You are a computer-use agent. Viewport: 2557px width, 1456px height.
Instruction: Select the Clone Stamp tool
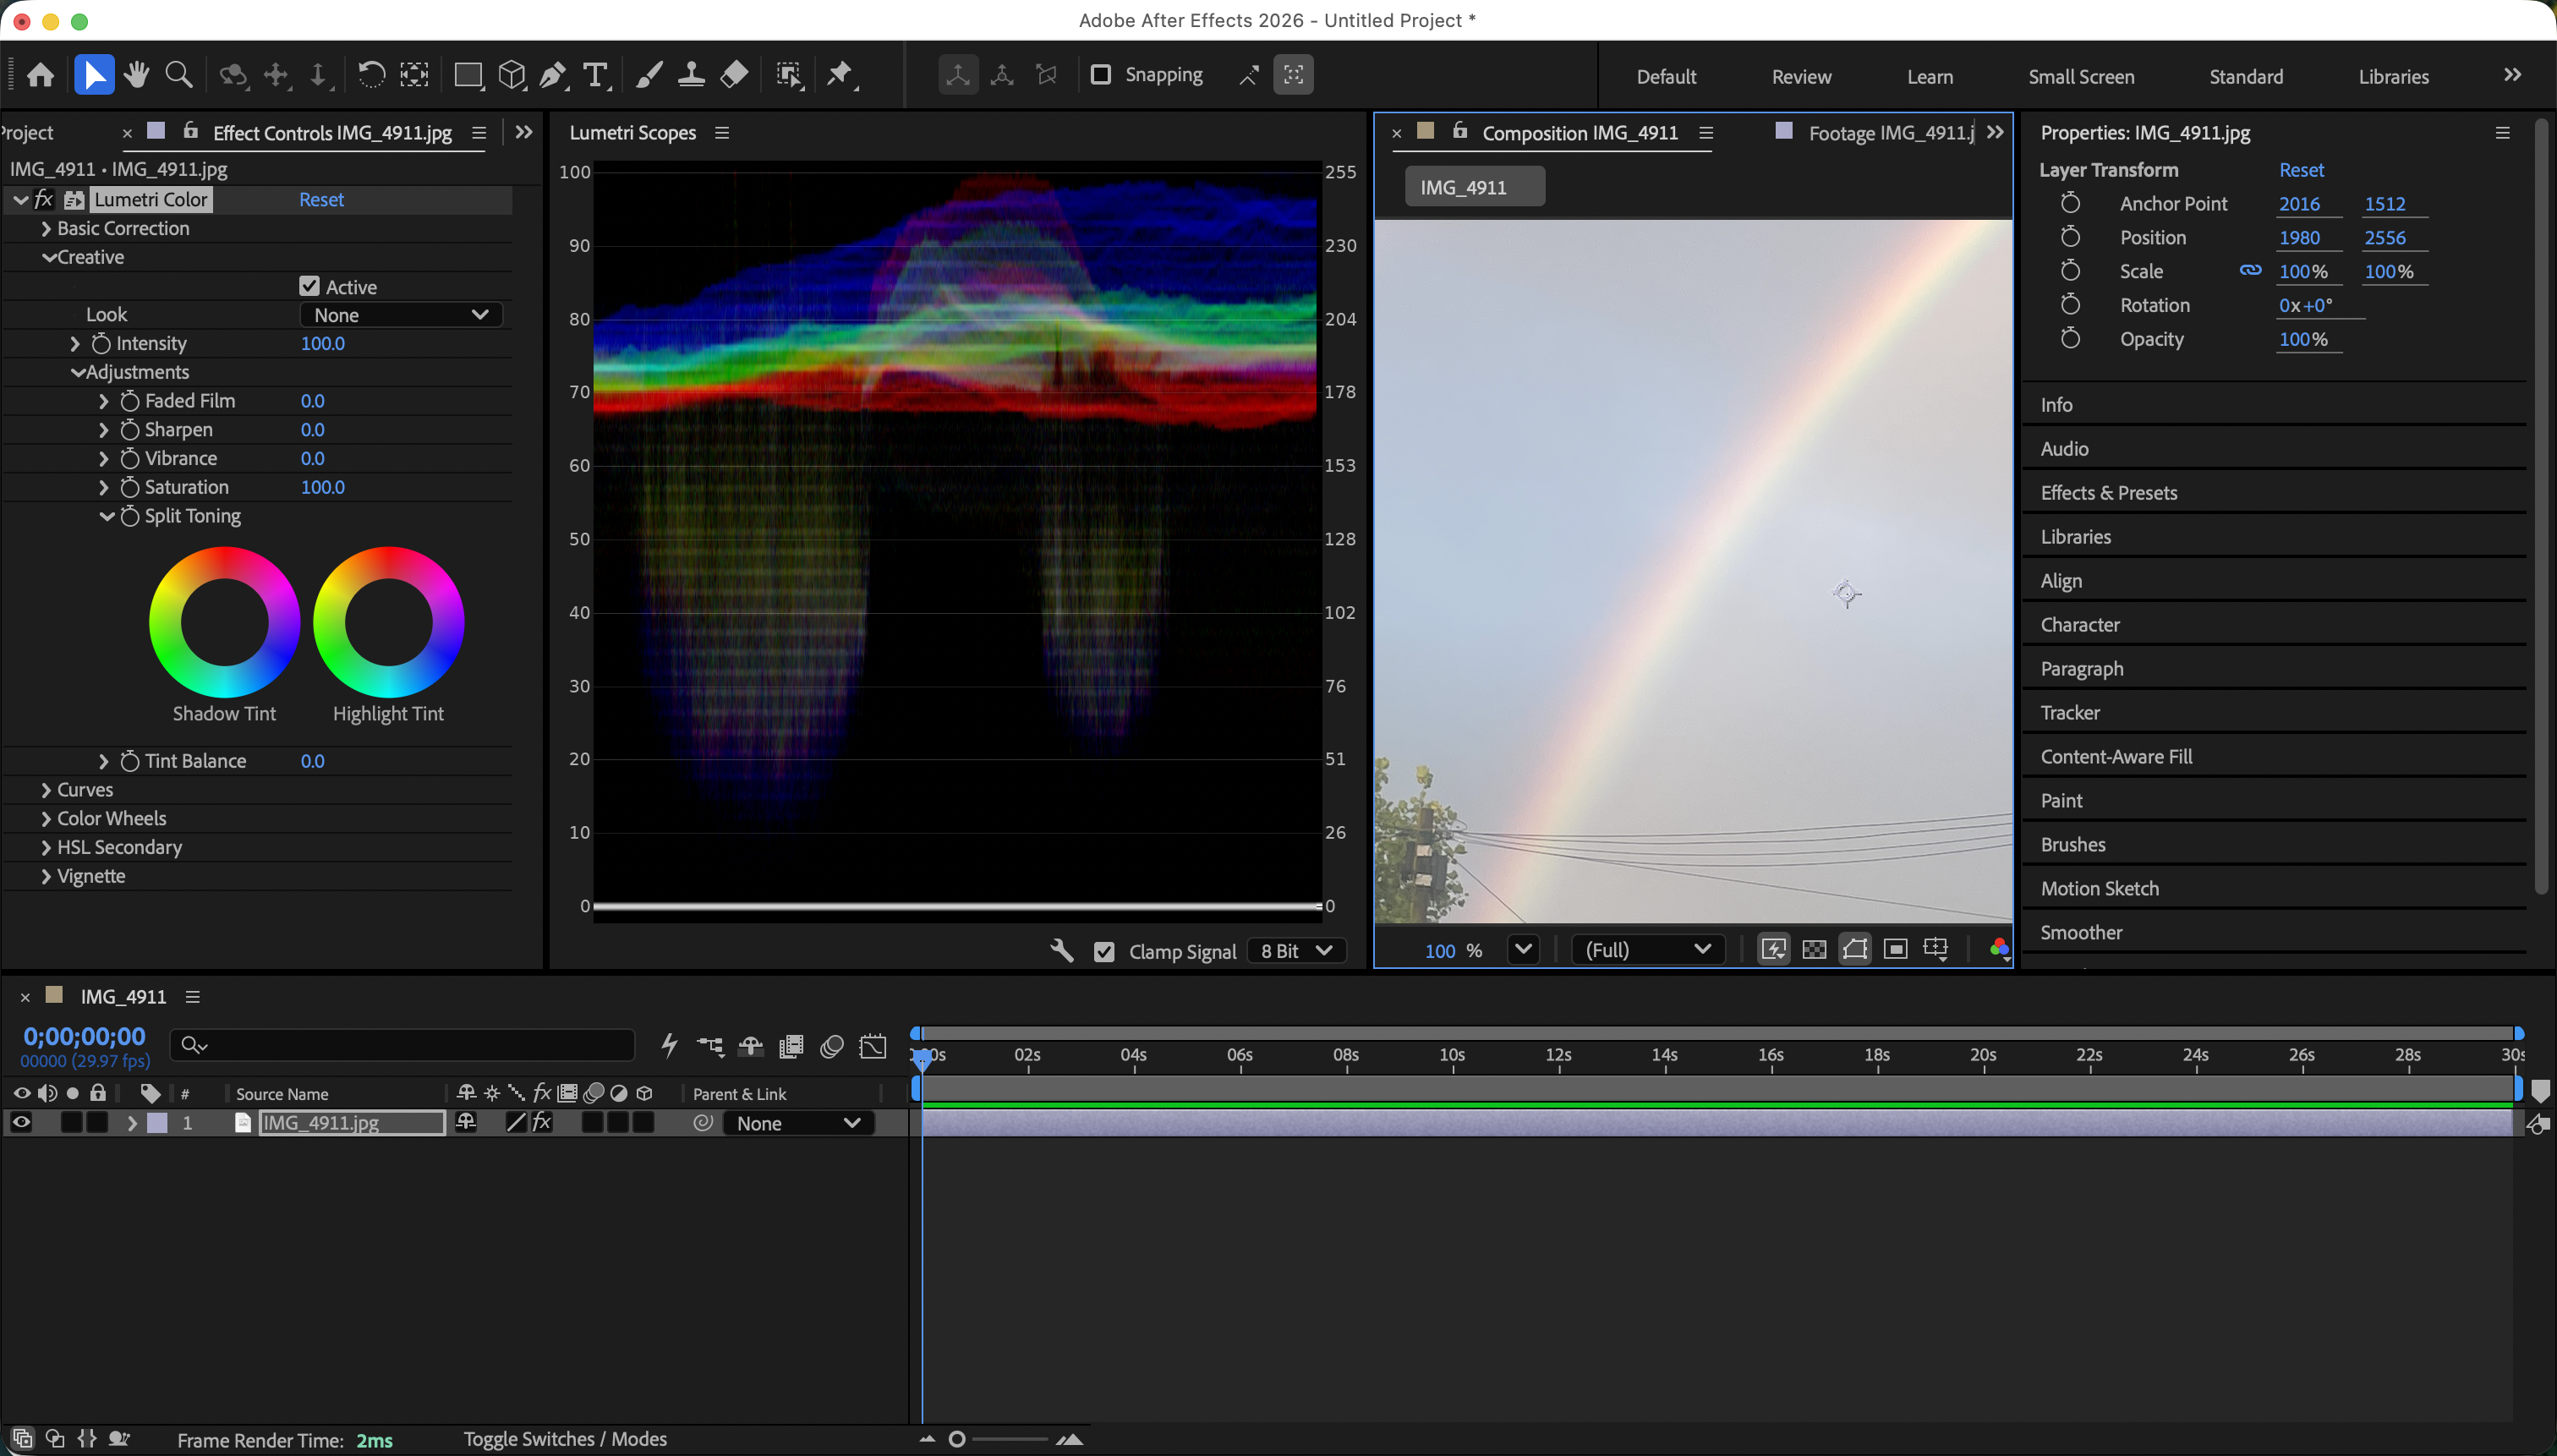click(691, 75)
